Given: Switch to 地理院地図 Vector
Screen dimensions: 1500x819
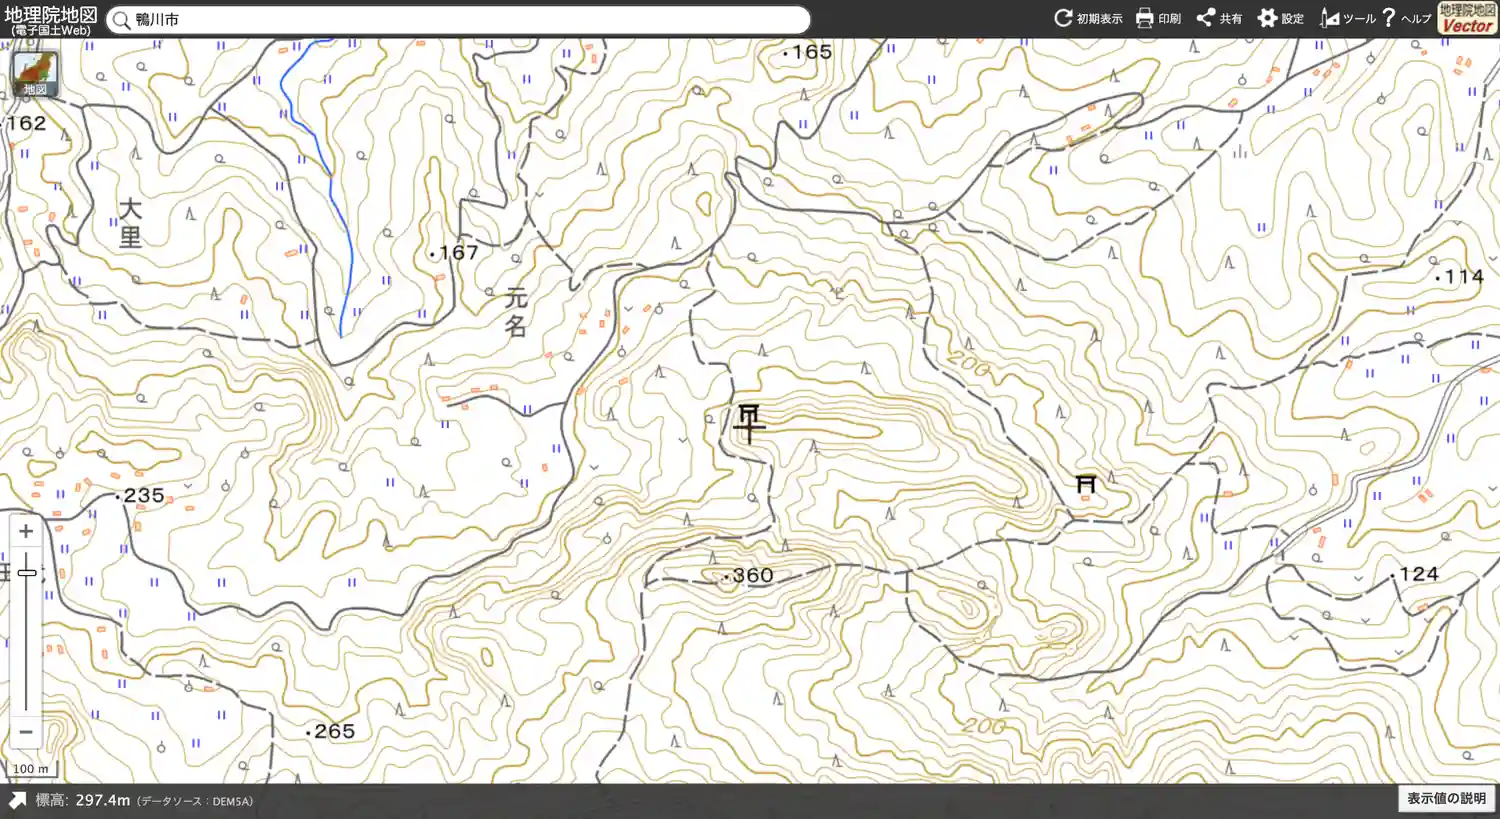Looking at the screenshot, I should point(1467,18).
